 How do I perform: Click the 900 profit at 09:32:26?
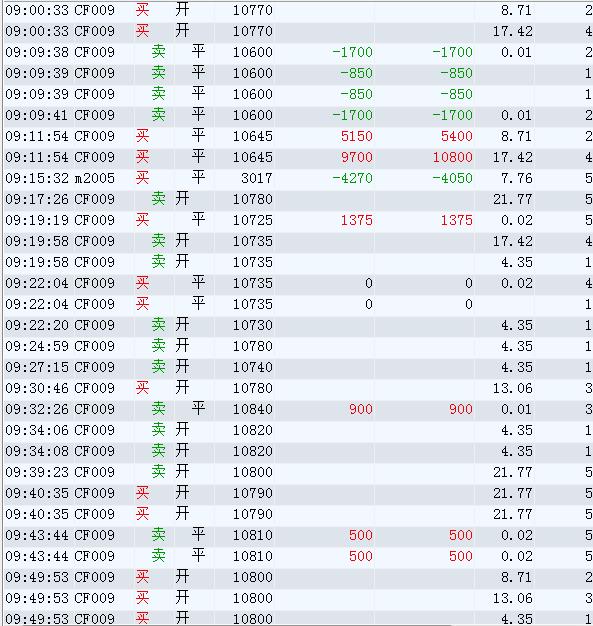[361, 409]
